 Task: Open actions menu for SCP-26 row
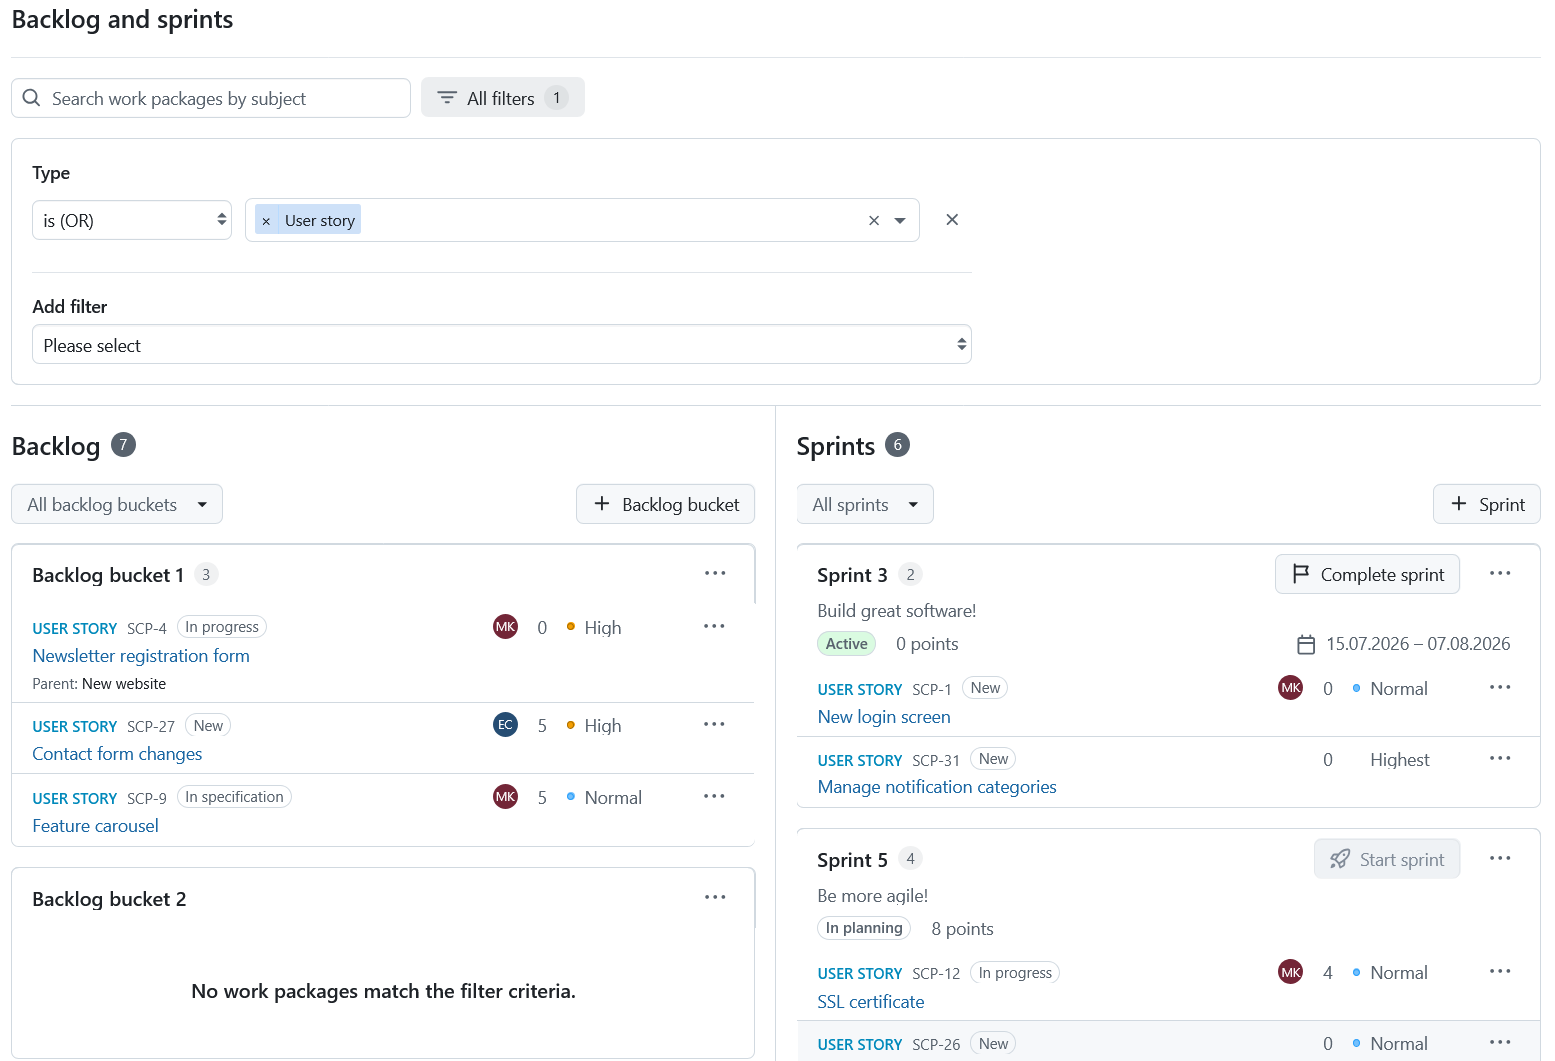[1500, 1043]
